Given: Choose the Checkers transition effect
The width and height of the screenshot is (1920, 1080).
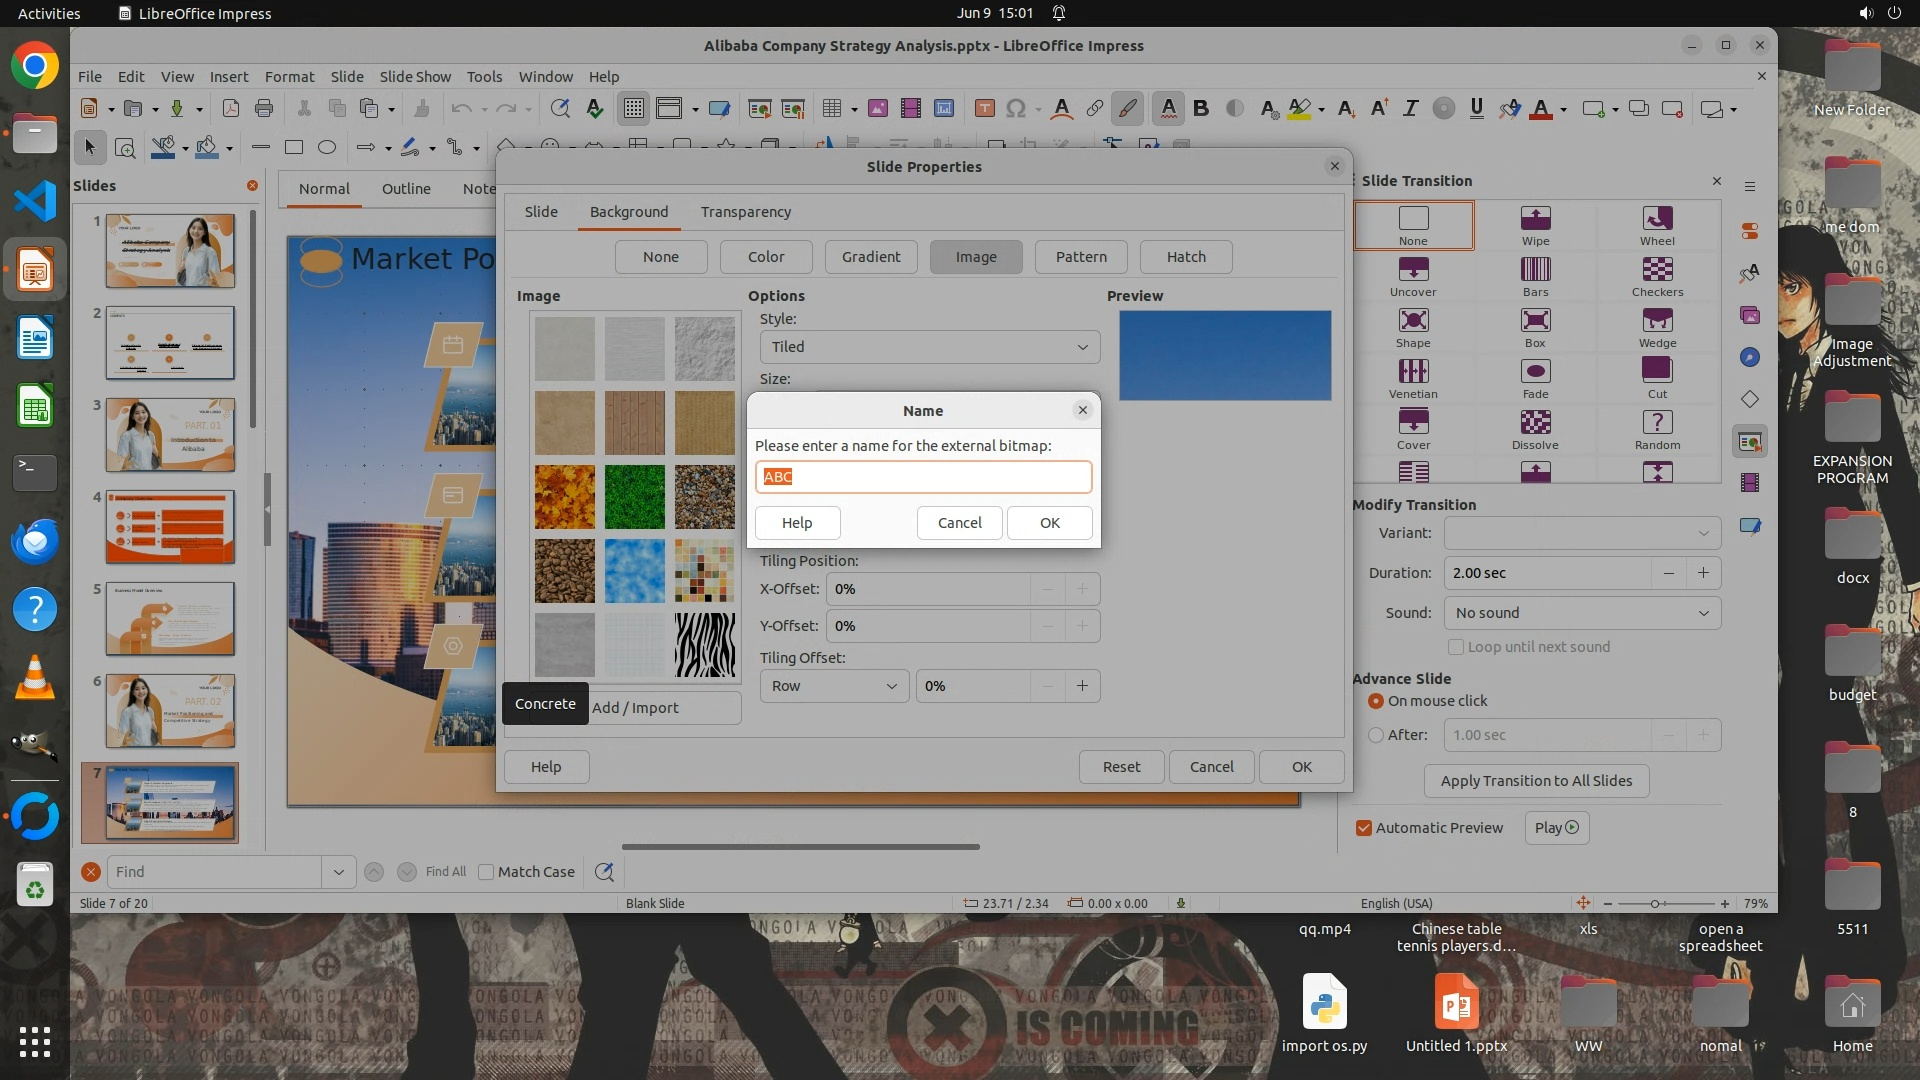Looking at the screenshot, I should [1657, 270].
